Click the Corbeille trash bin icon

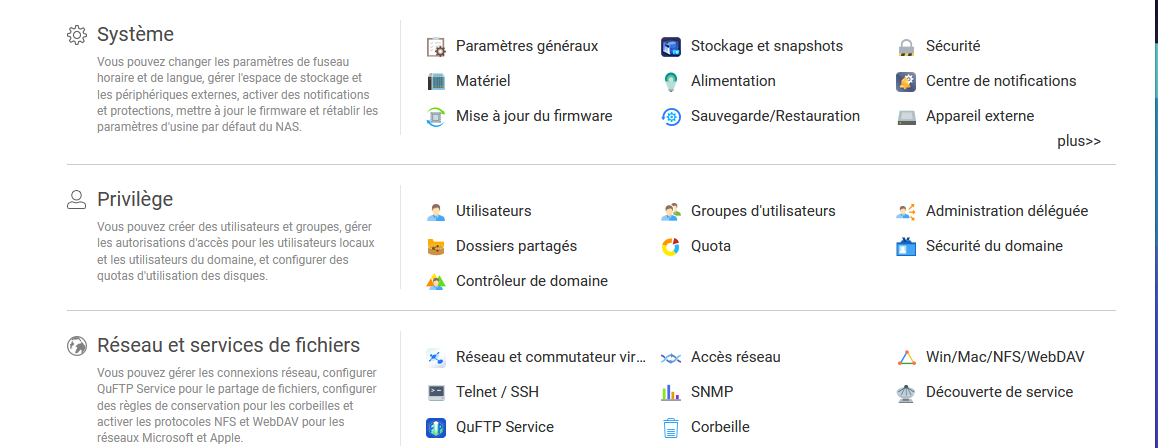(671, 427)
